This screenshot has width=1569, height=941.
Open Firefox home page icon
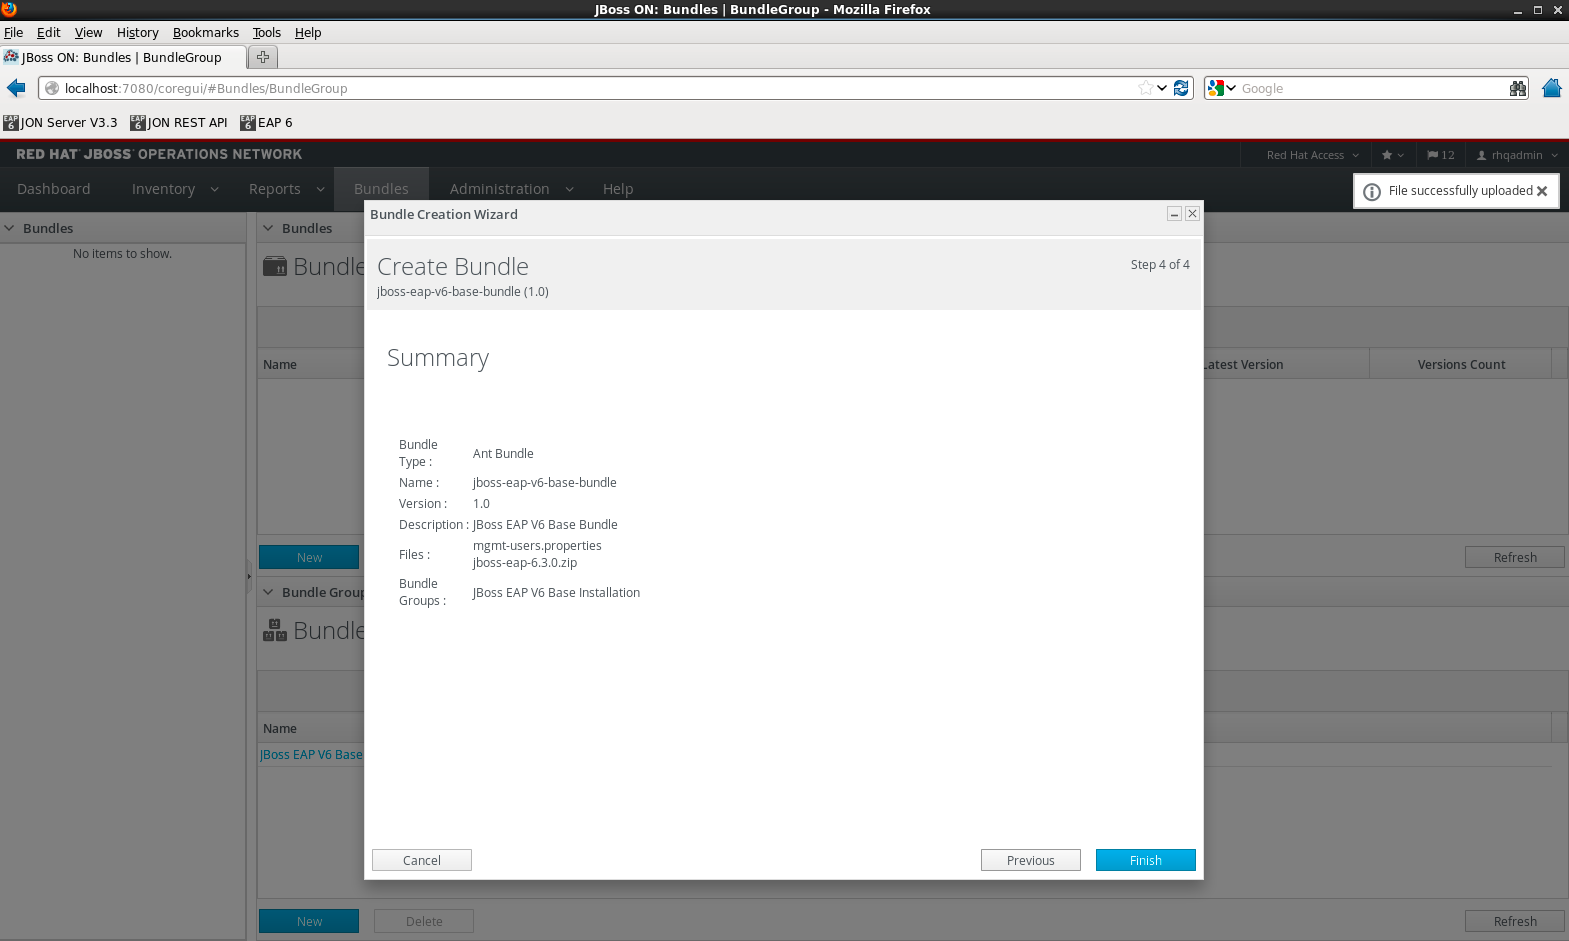(1551, 88)
